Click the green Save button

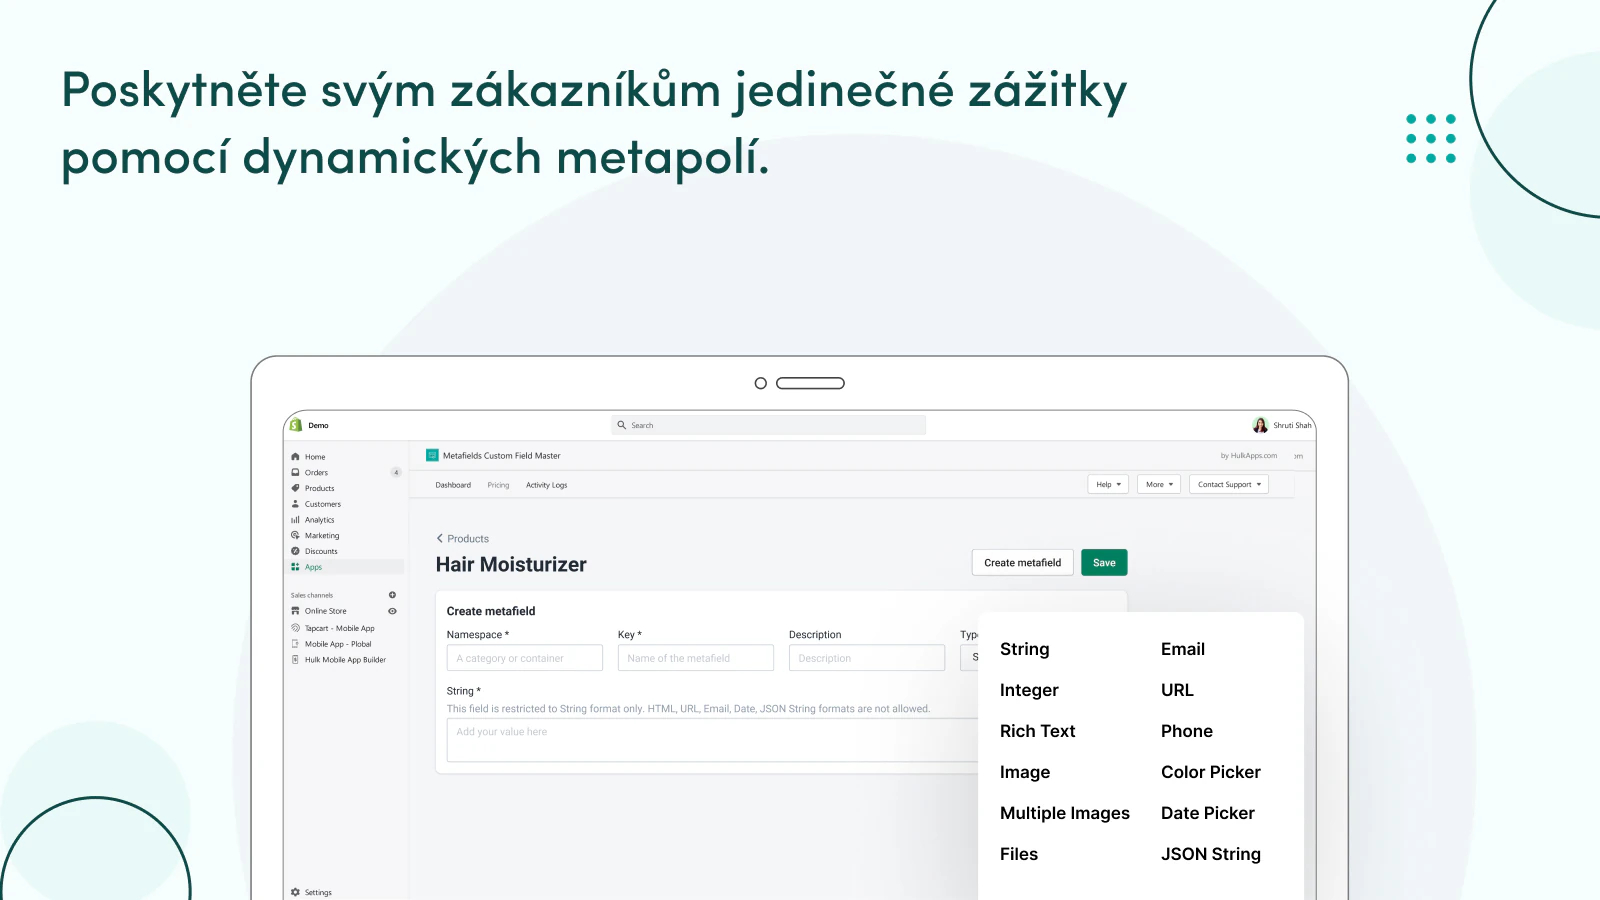1104,563
